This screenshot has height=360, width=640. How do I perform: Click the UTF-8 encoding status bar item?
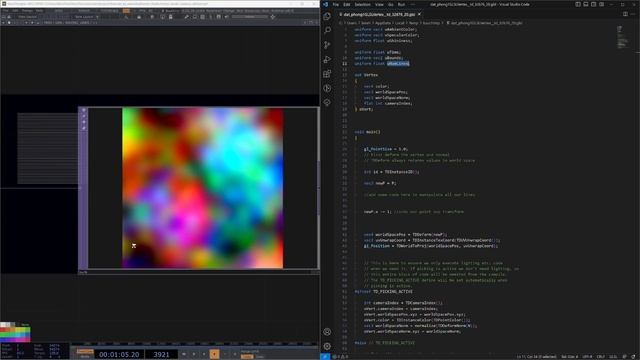pyautogui.click(x=587, y=357)
